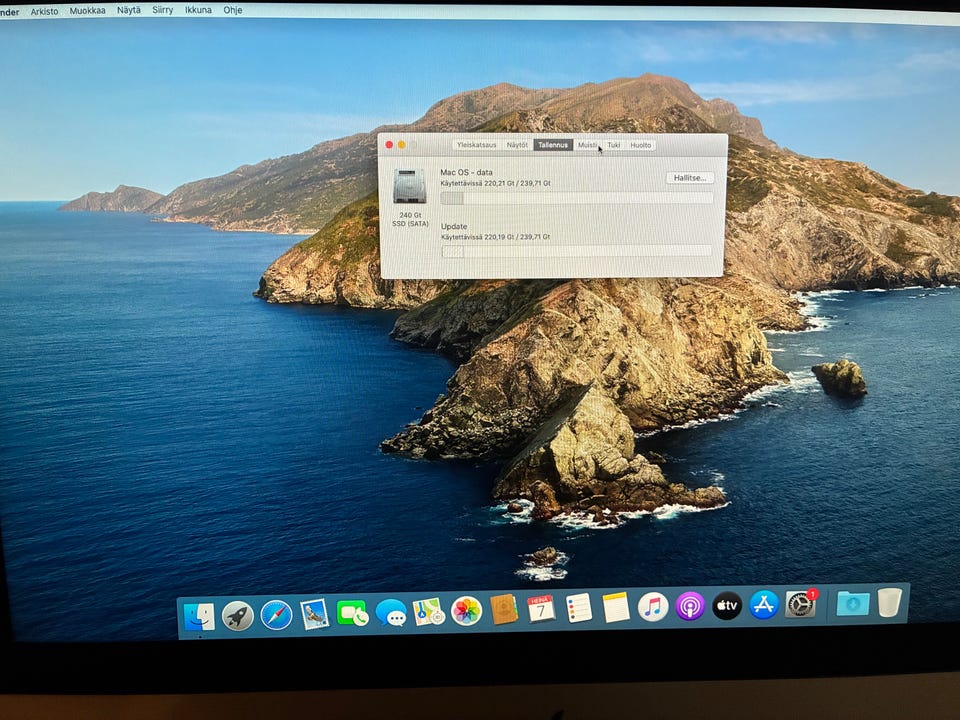
Task: Open the Trash in the Dock
Action: tap(889, 602)
